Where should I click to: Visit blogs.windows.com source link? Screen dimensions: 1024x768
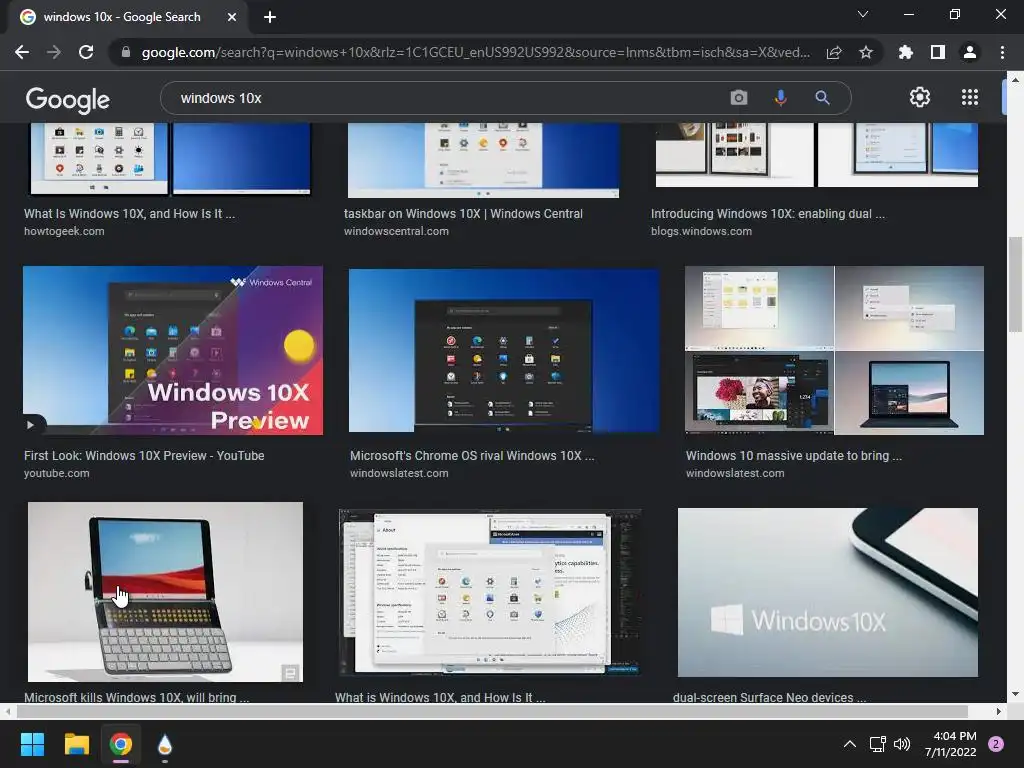coord(701,231)
